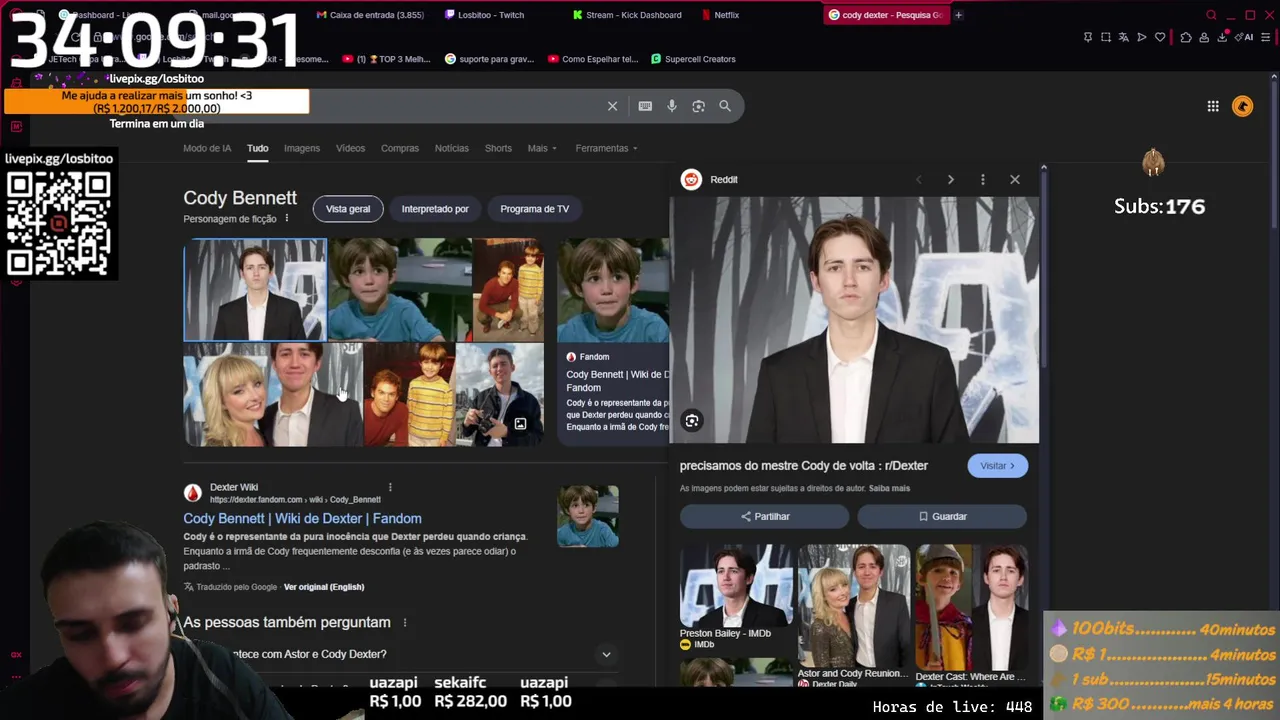Start voice search with the microphone icon
This screenshot has width=1280, height=720.
click(x=672, y=106)
